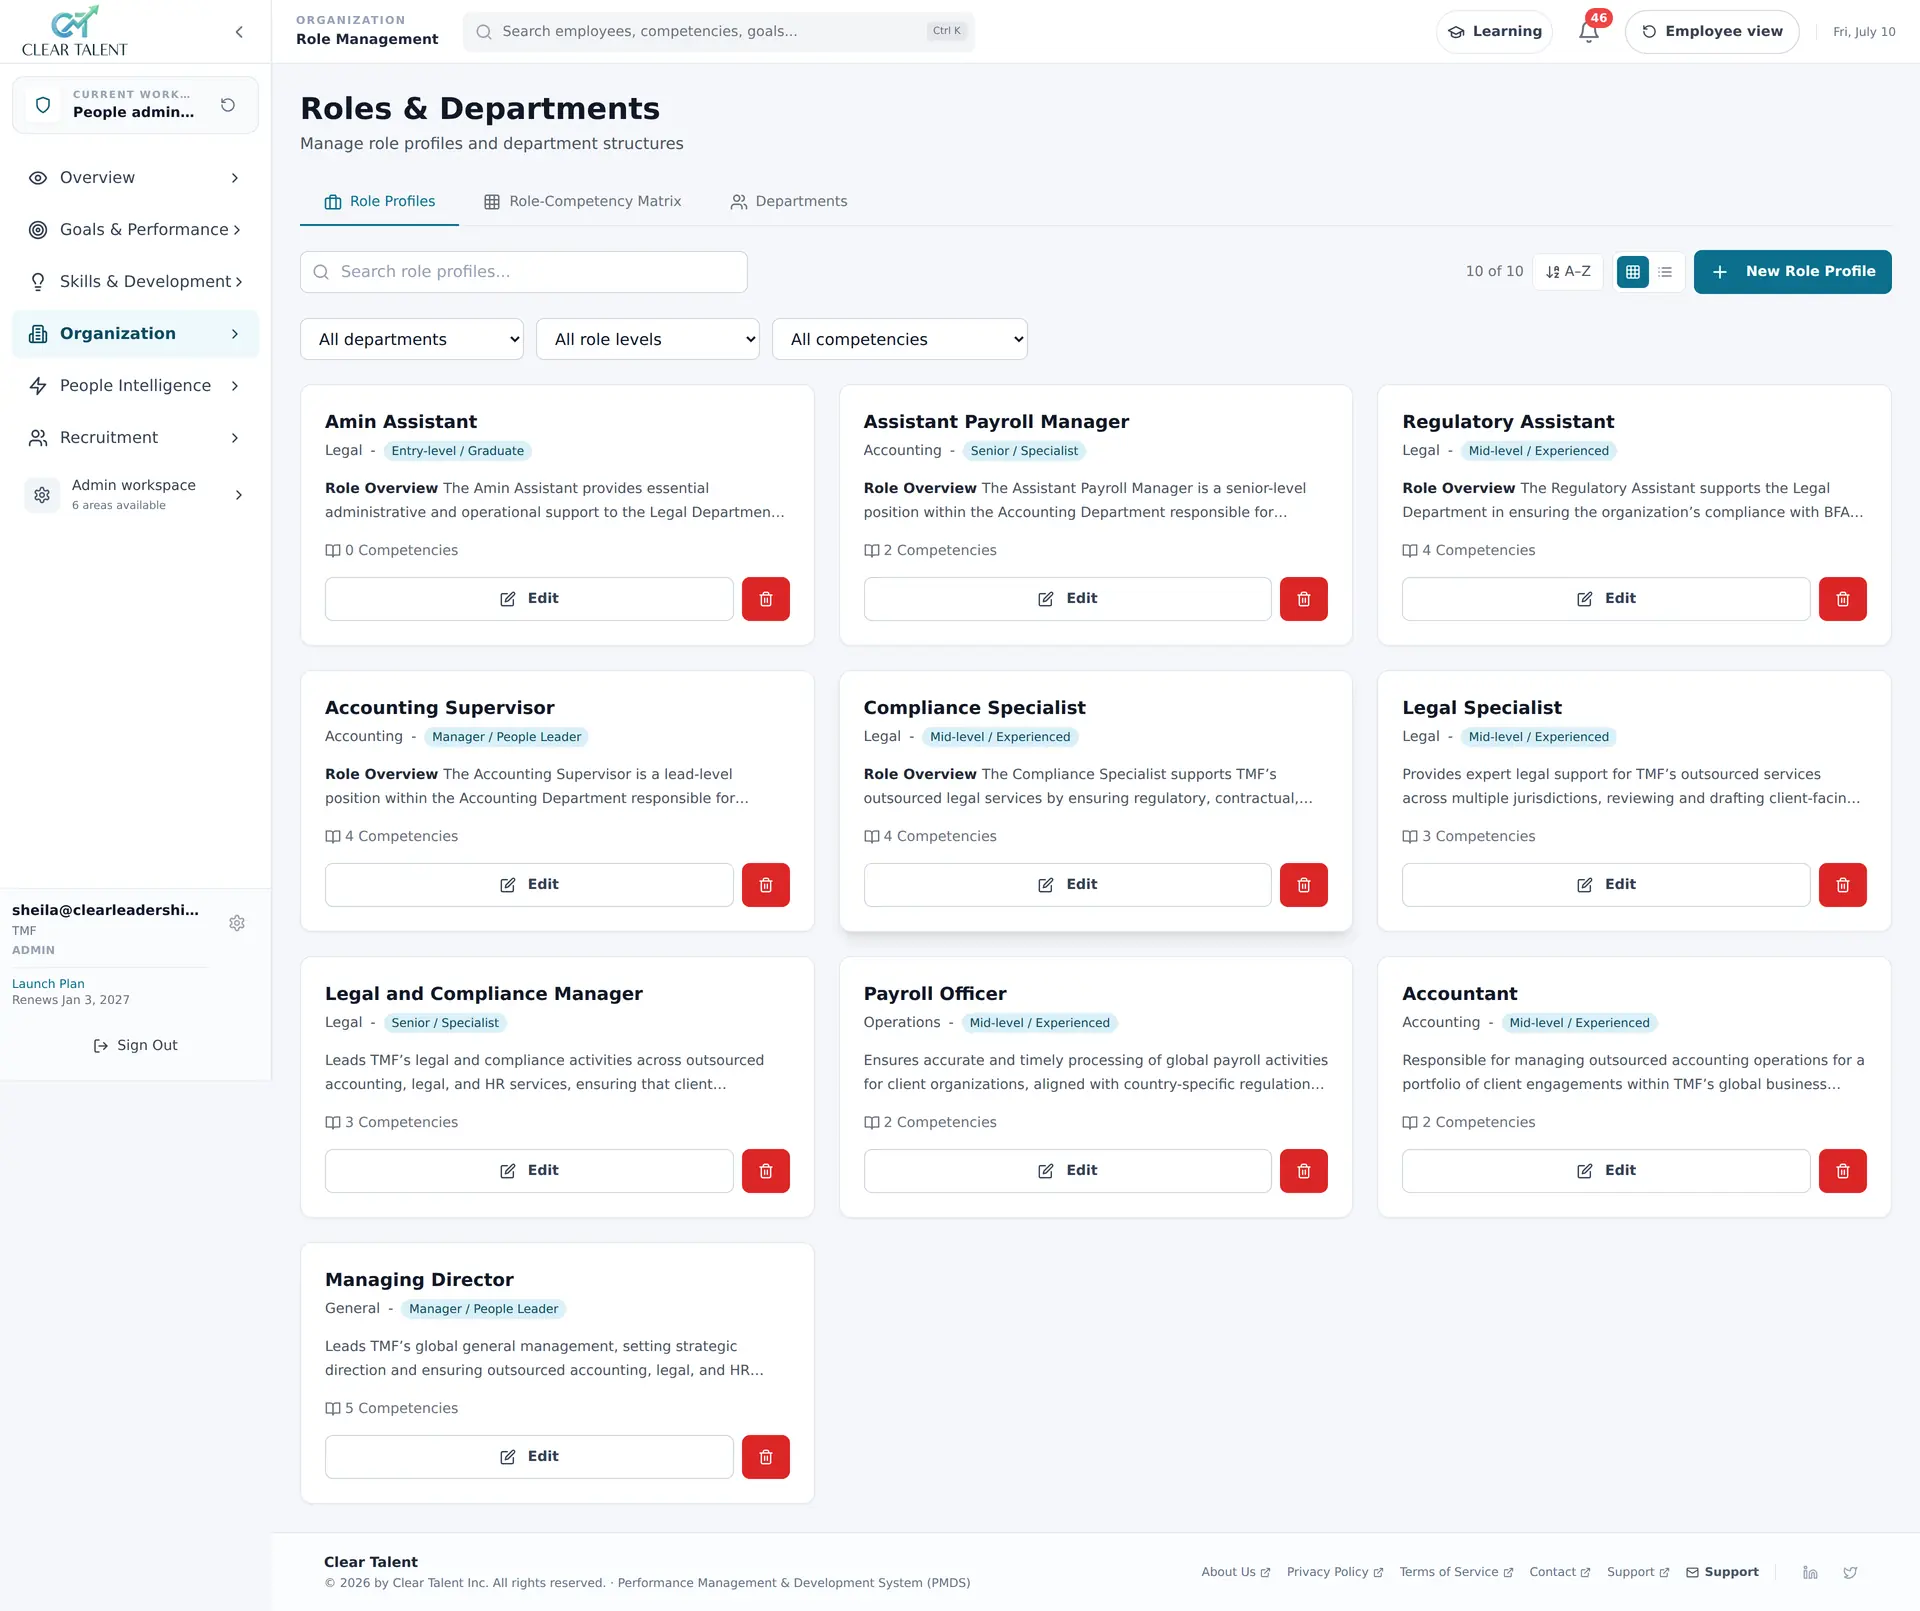This screenshot has width=1920, height=1611.
Task: Switch to list view layout
Action: click(1665, 272)
